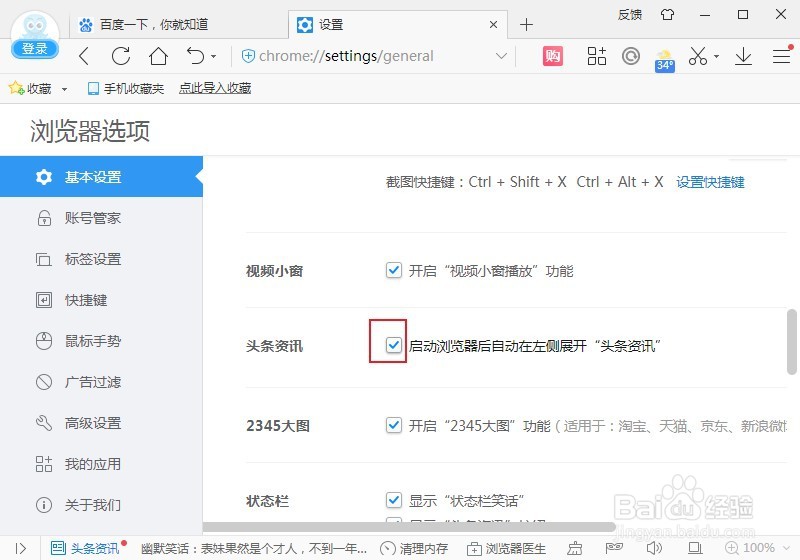The height and width of the screenshot is (560, 800).
Task: Click 设置快捷键 link
Action: [x=710, y=182]
